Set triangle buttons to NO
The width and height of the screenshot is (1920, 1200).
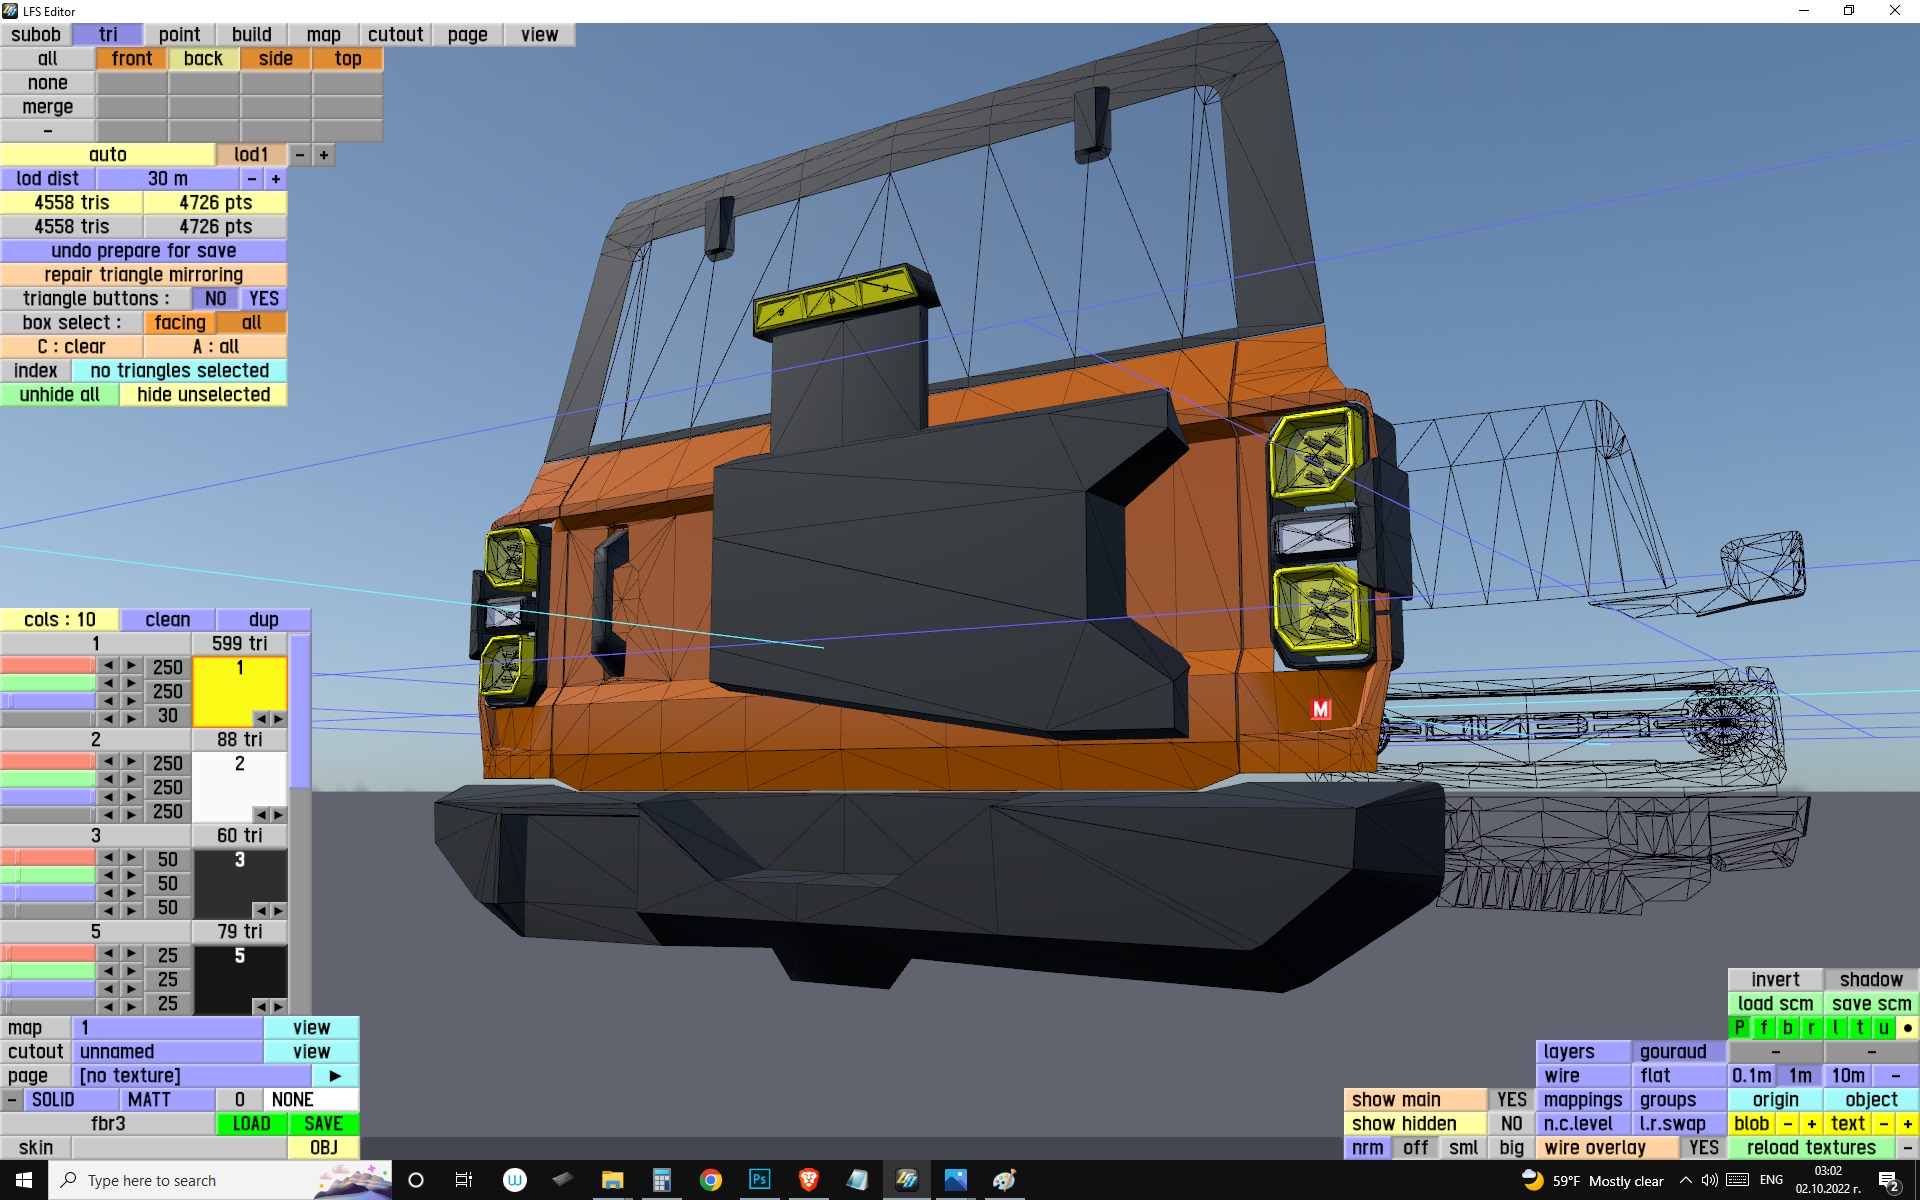(215, 299)
